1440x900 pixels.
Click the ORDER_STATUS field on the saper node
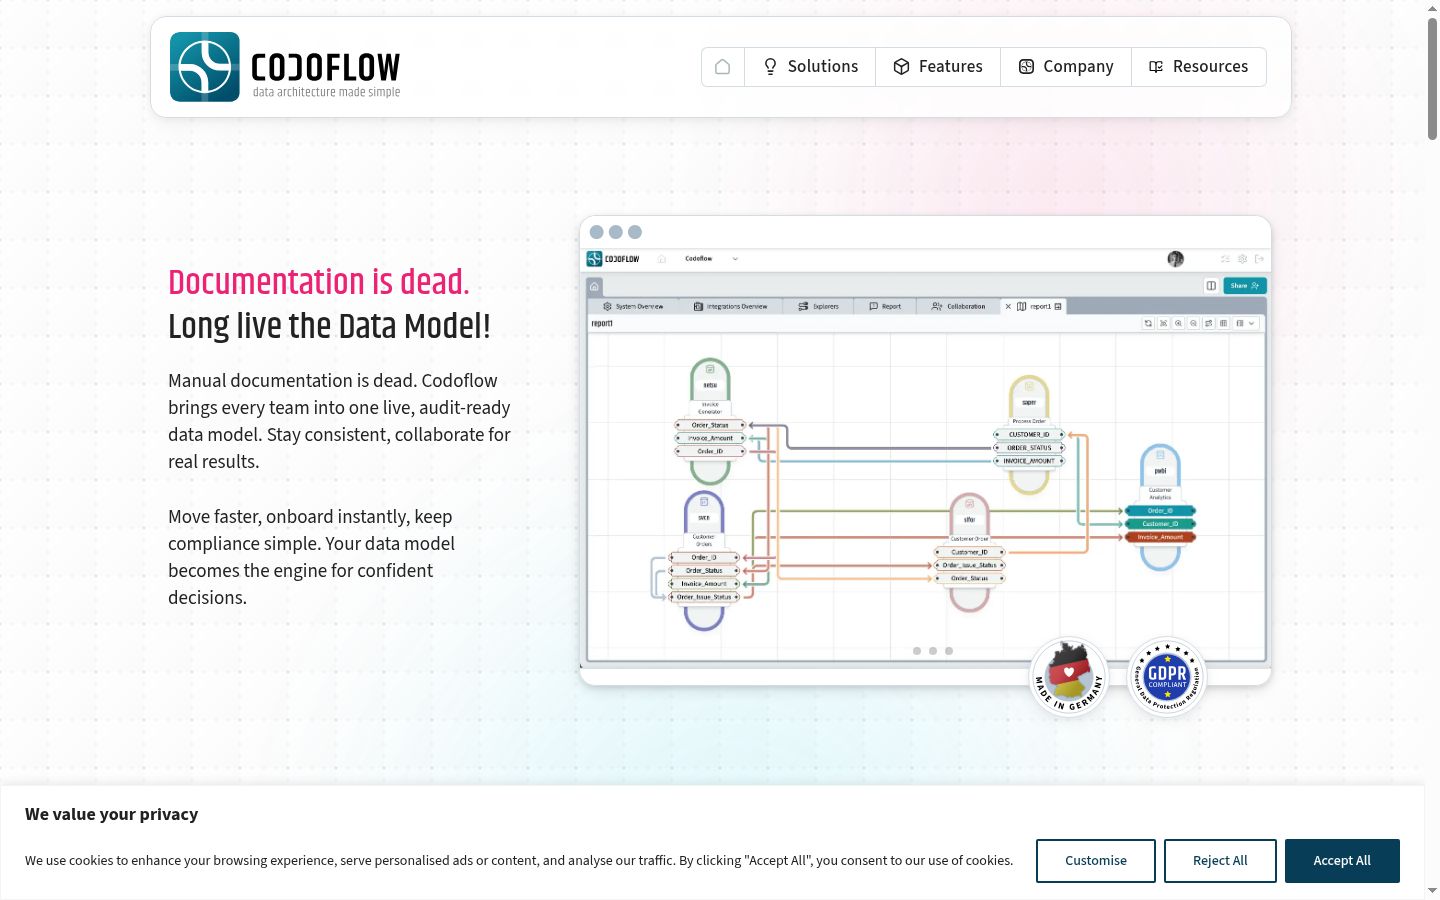pos(1029,448)
